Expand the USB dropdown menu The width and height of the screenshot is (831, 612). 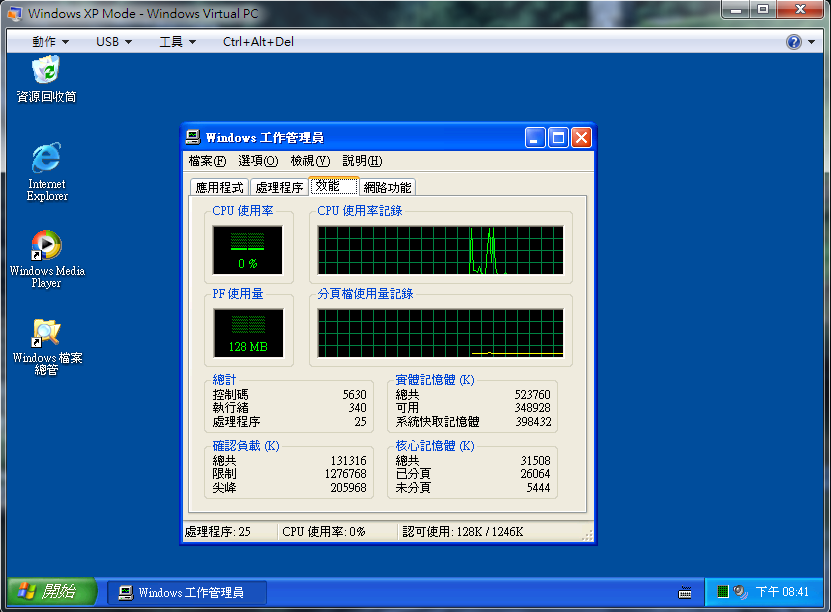[x=114, y=41]
